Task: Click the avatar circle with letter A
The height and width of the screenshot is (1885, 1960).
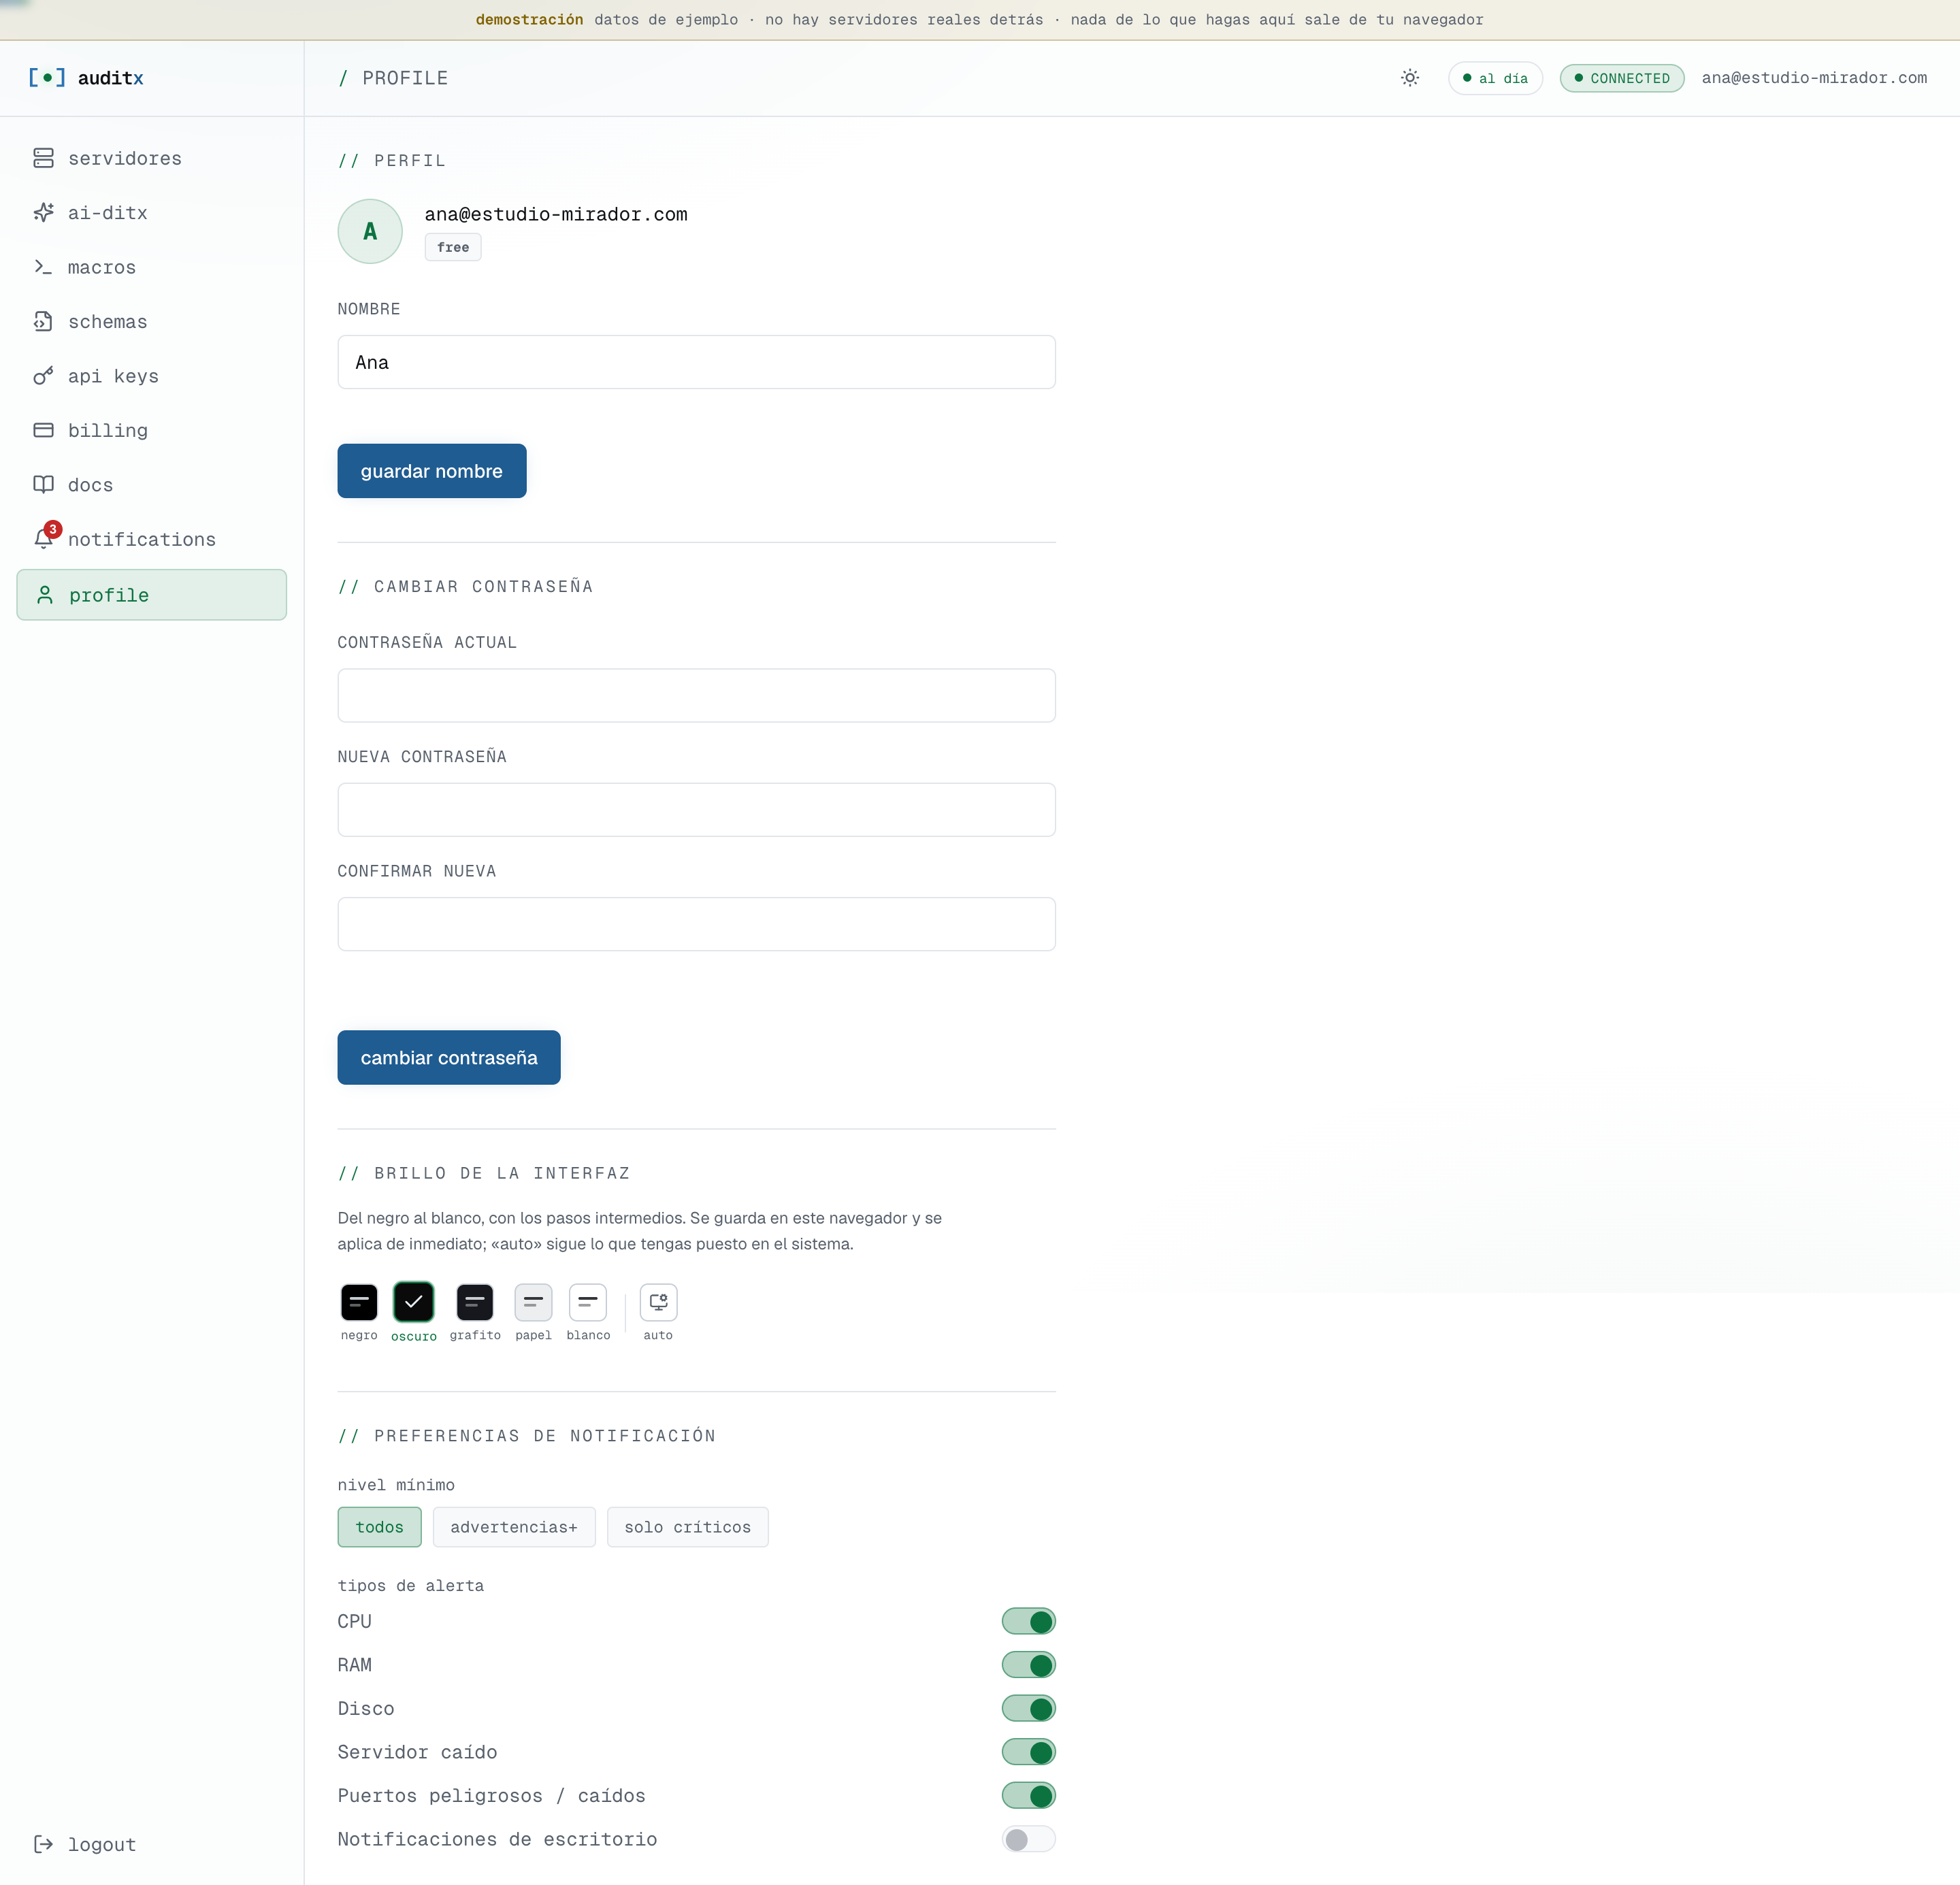Action: 370,231
